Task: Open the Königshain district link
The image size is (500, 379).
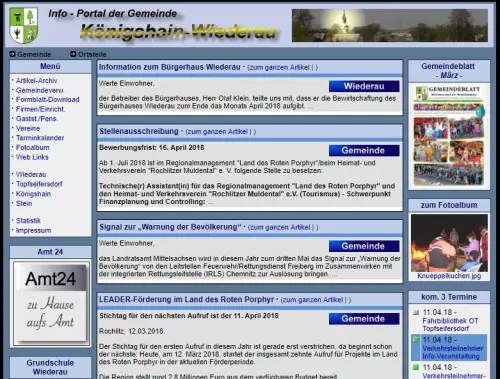Action: click(x=33, y=194)
